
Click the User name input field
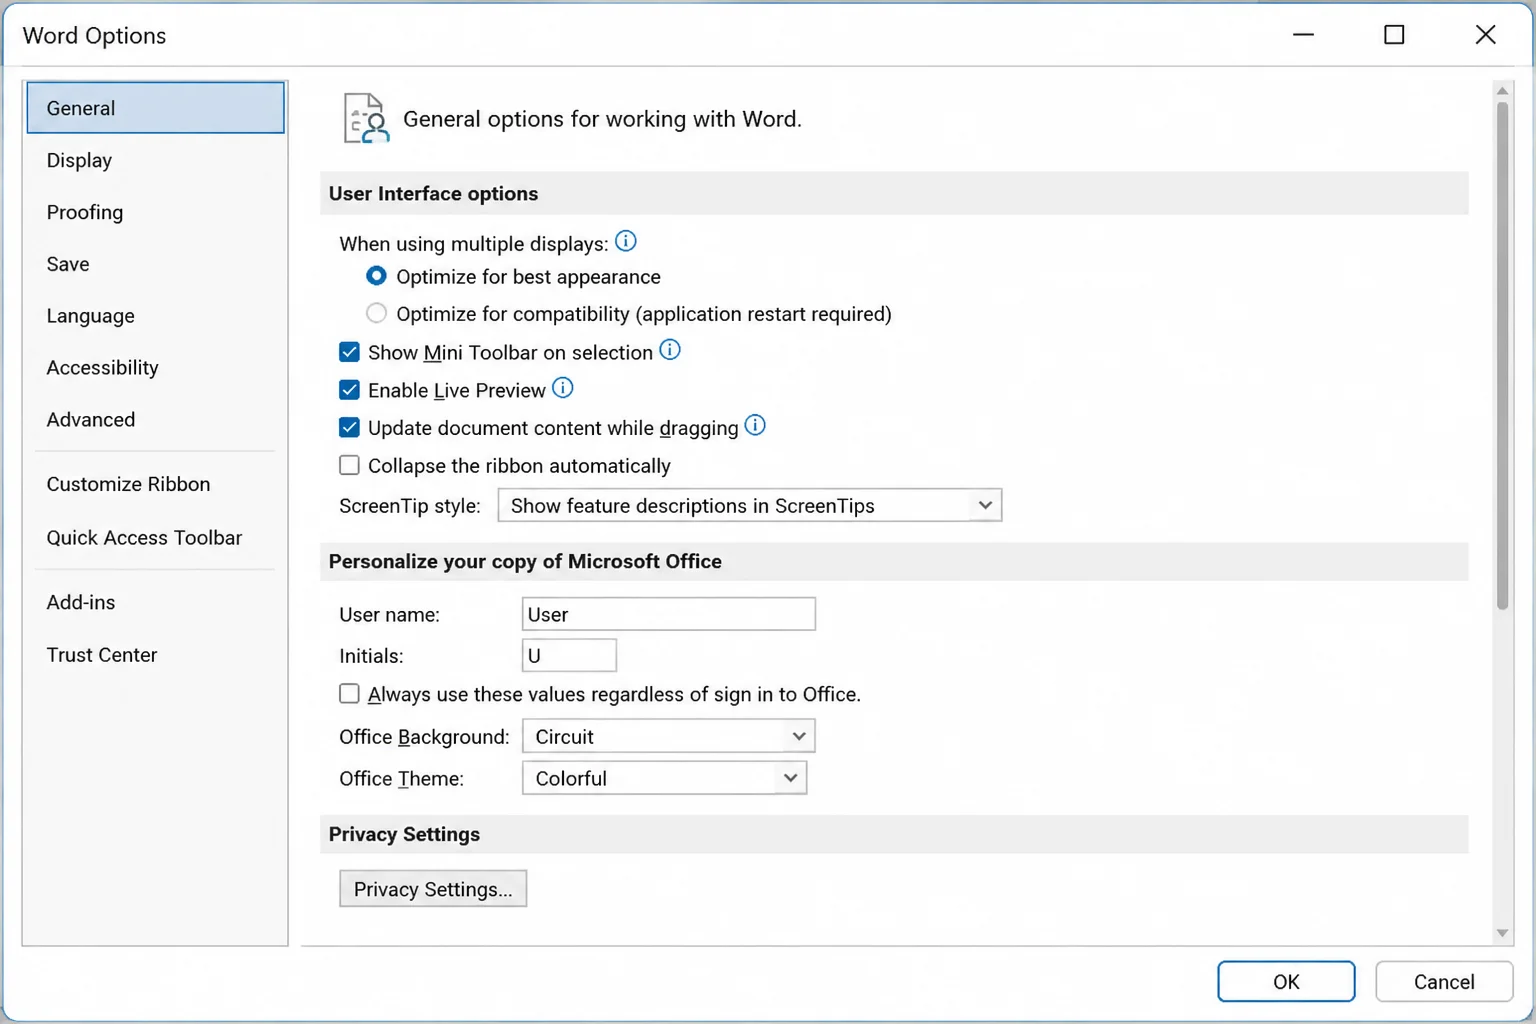(x=669, y=614)
